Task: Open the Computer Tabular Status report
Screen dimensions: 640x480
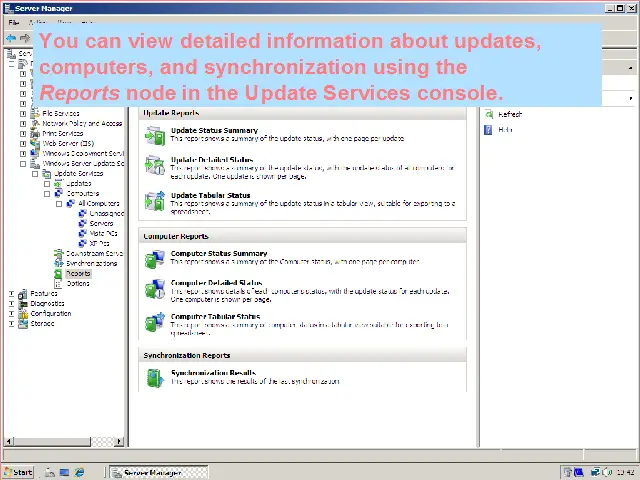Action: (215, 316)
